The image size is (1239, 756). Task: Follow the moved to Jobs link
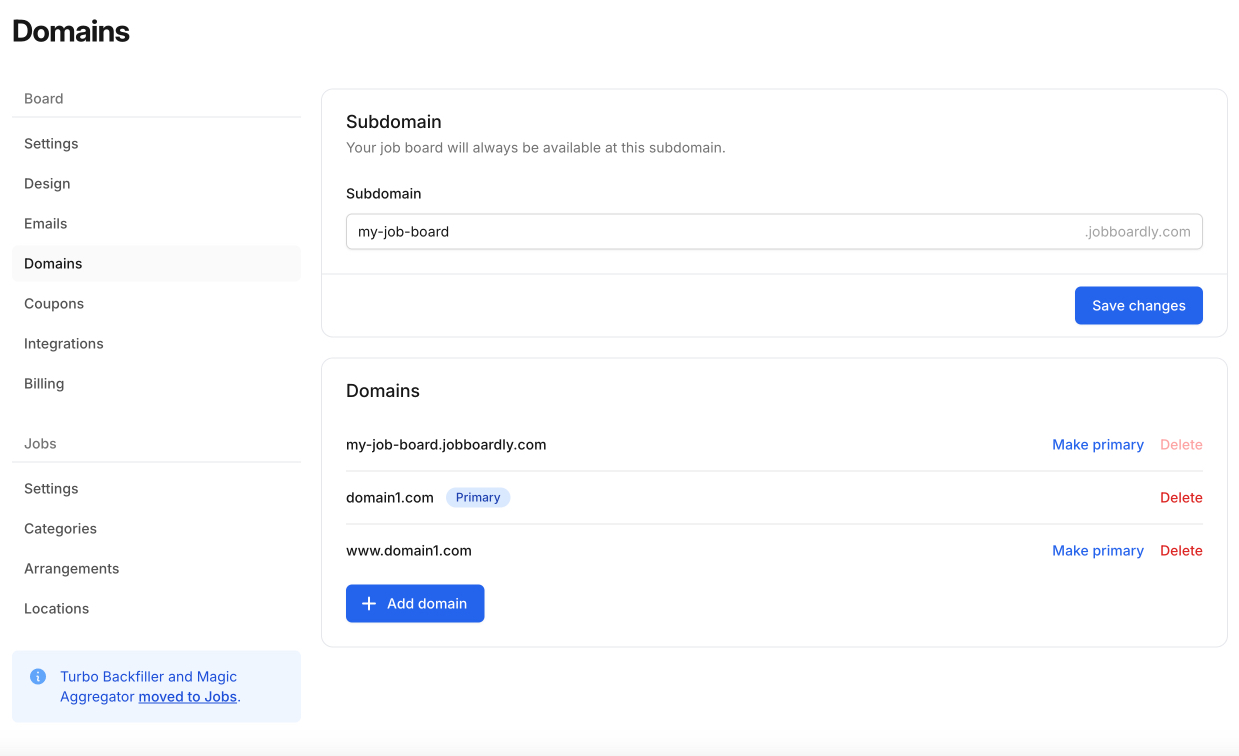coord(187,696)
